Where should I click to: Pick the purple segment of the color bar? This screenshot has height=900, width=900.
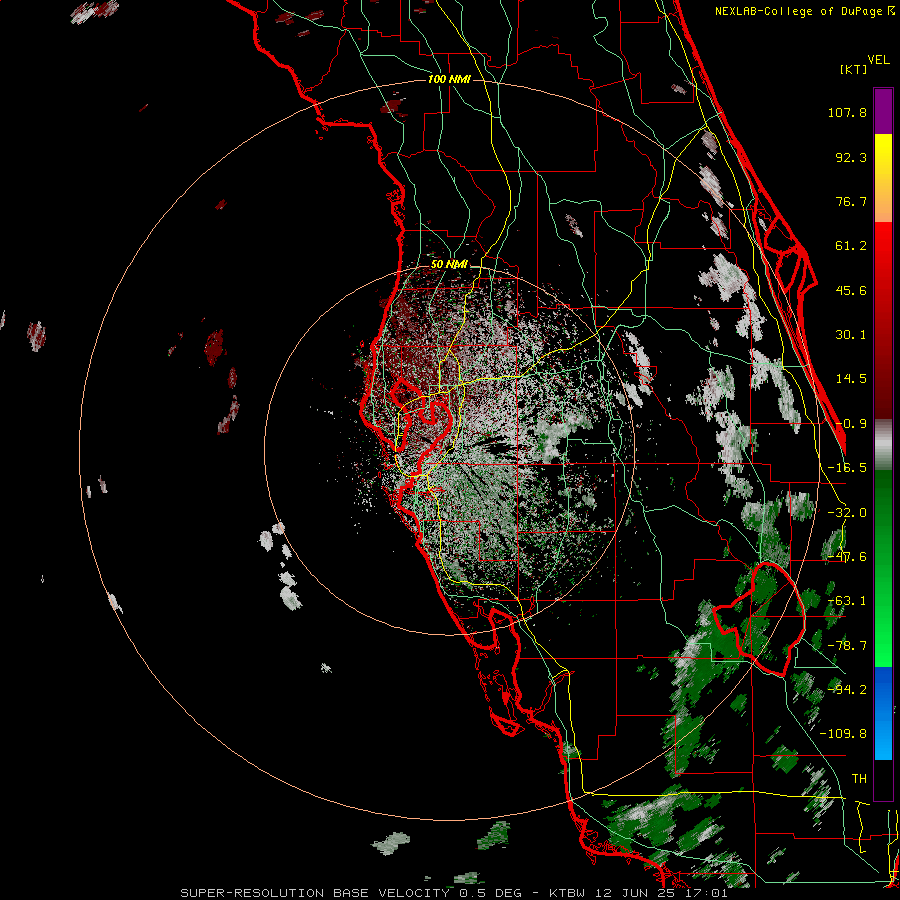(883, 111)
